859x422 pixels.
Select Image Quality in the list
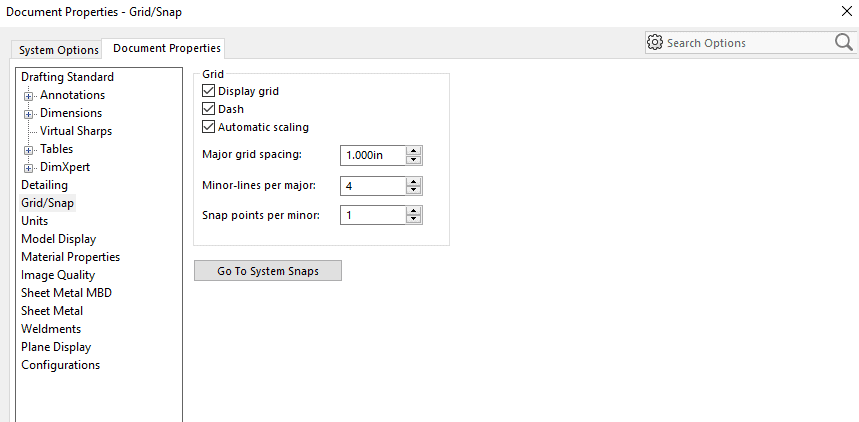(x=58, y=275)
